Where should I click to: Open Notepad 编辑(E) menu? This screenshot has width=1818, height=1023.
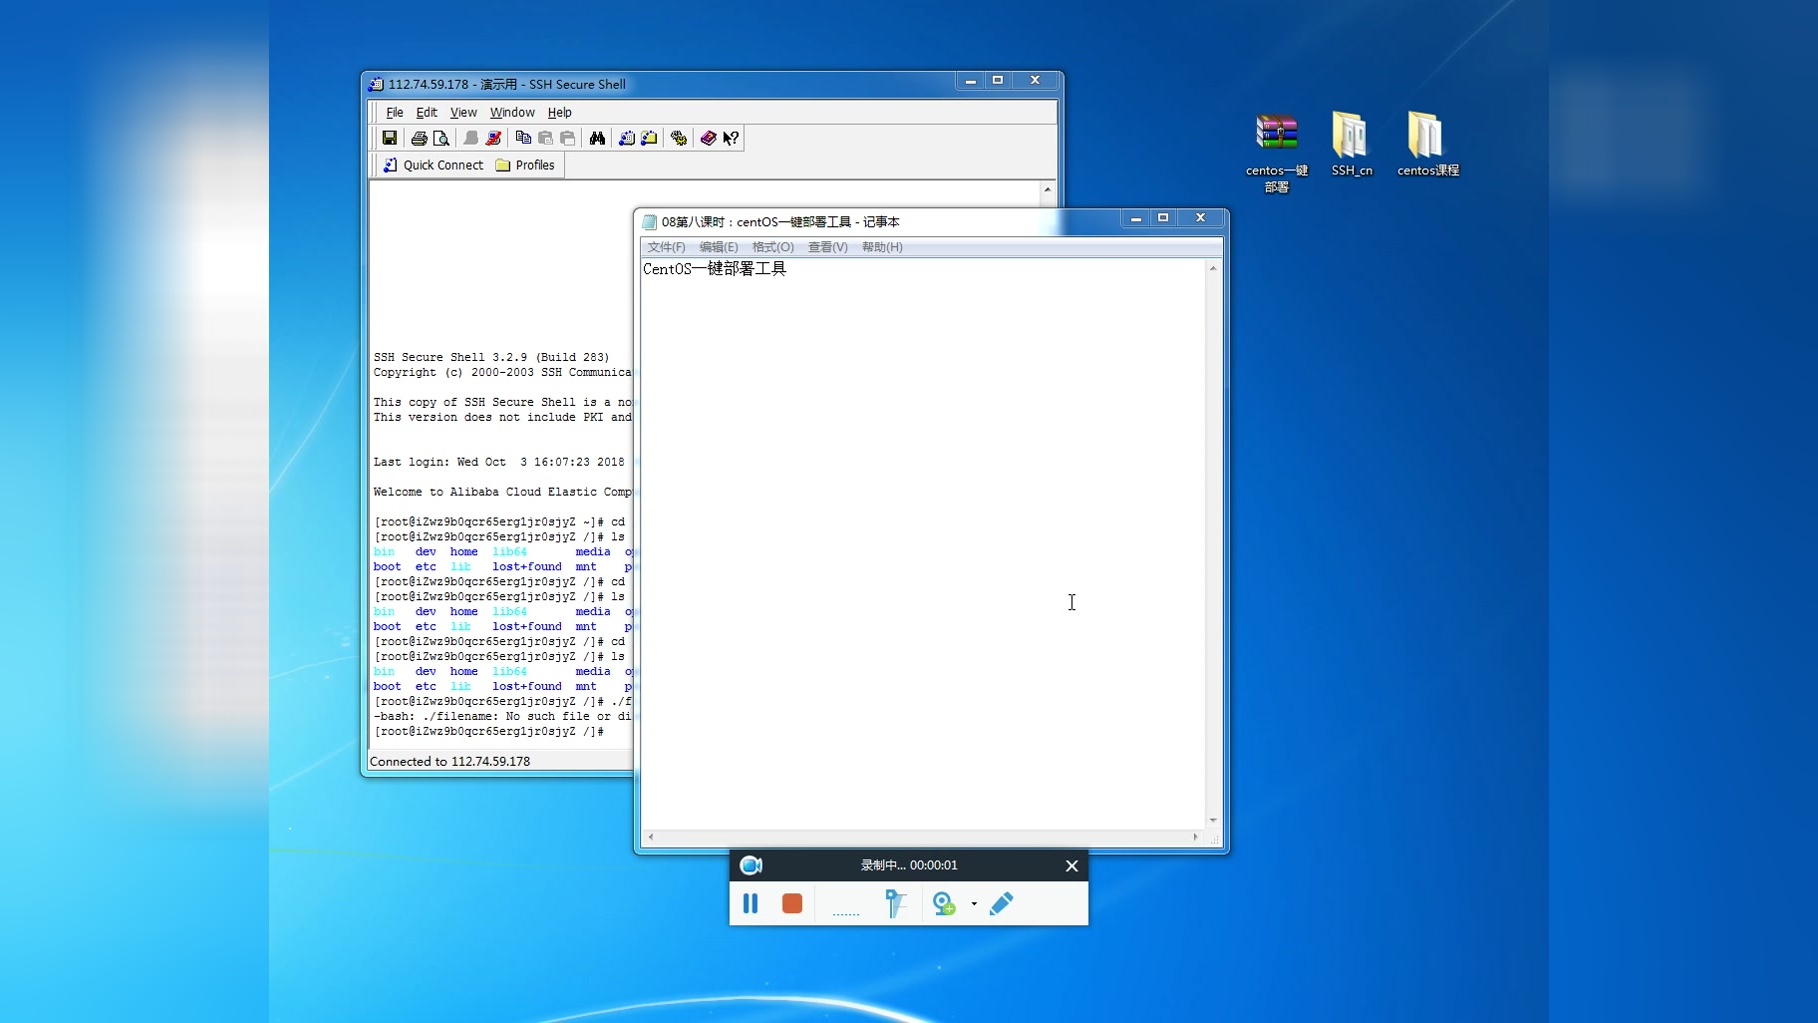tap(718, 247)
